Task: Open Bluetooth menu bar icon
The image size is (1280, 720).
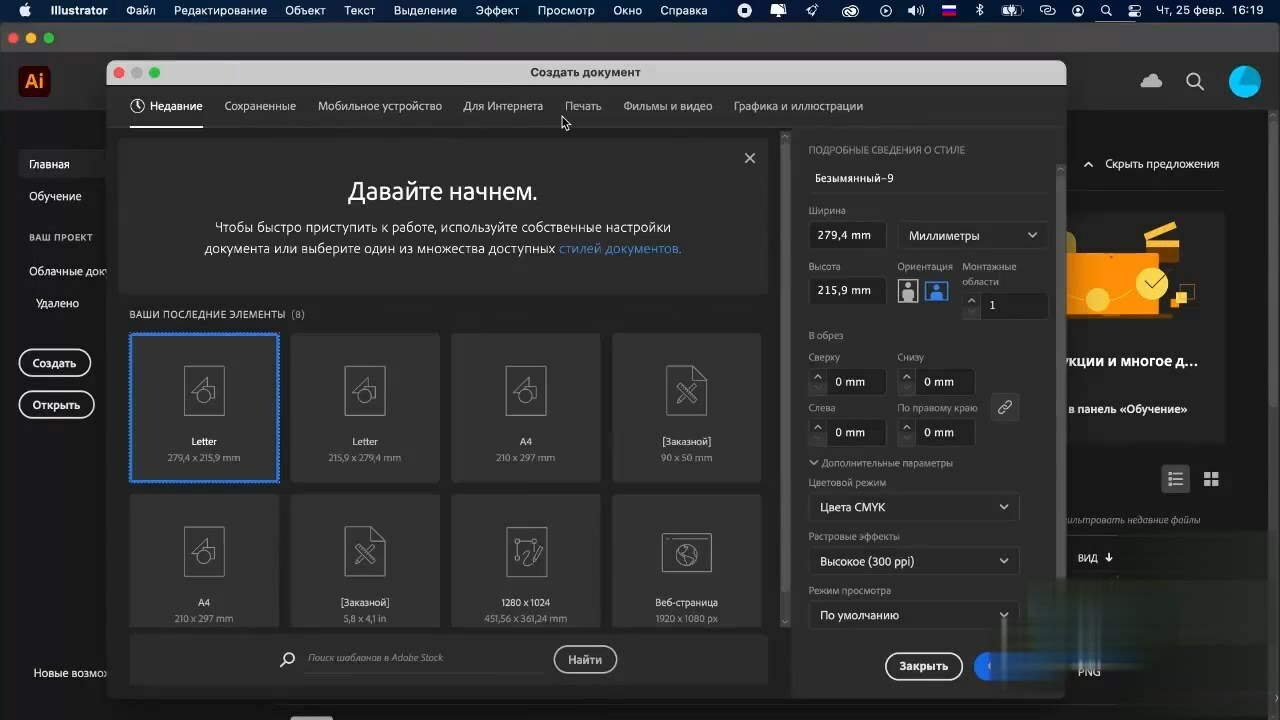Action: tap(980, 11)
